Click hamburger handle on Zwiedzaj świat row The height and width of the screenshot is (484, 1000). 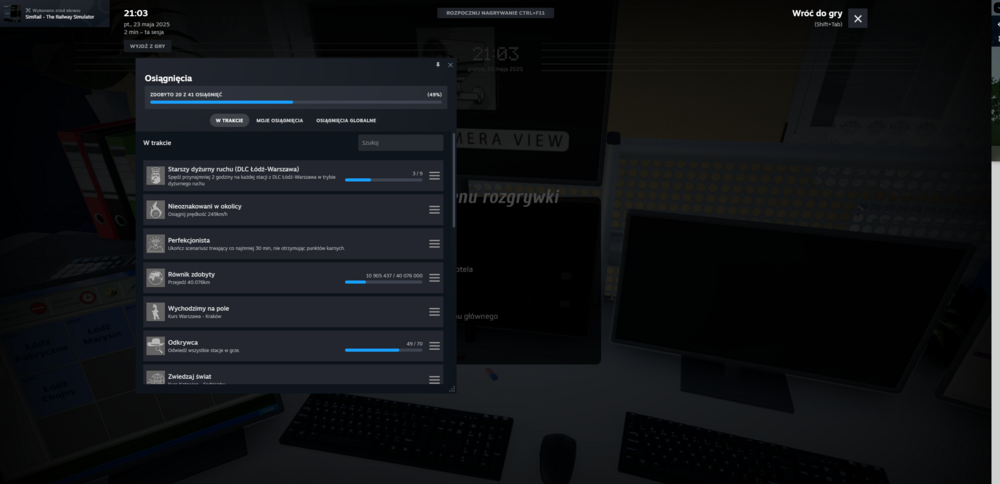(x=434, y=379)
